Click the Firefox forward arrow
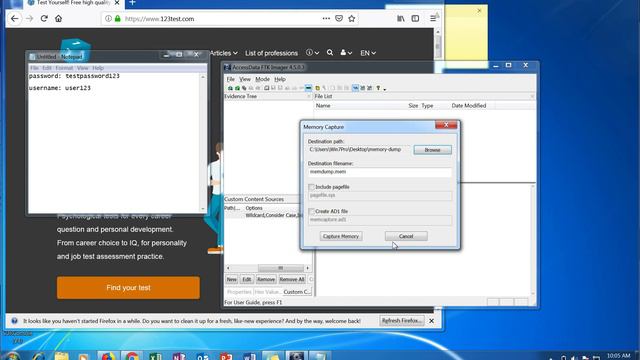This screenshot has height=360, width=640. 29,19
